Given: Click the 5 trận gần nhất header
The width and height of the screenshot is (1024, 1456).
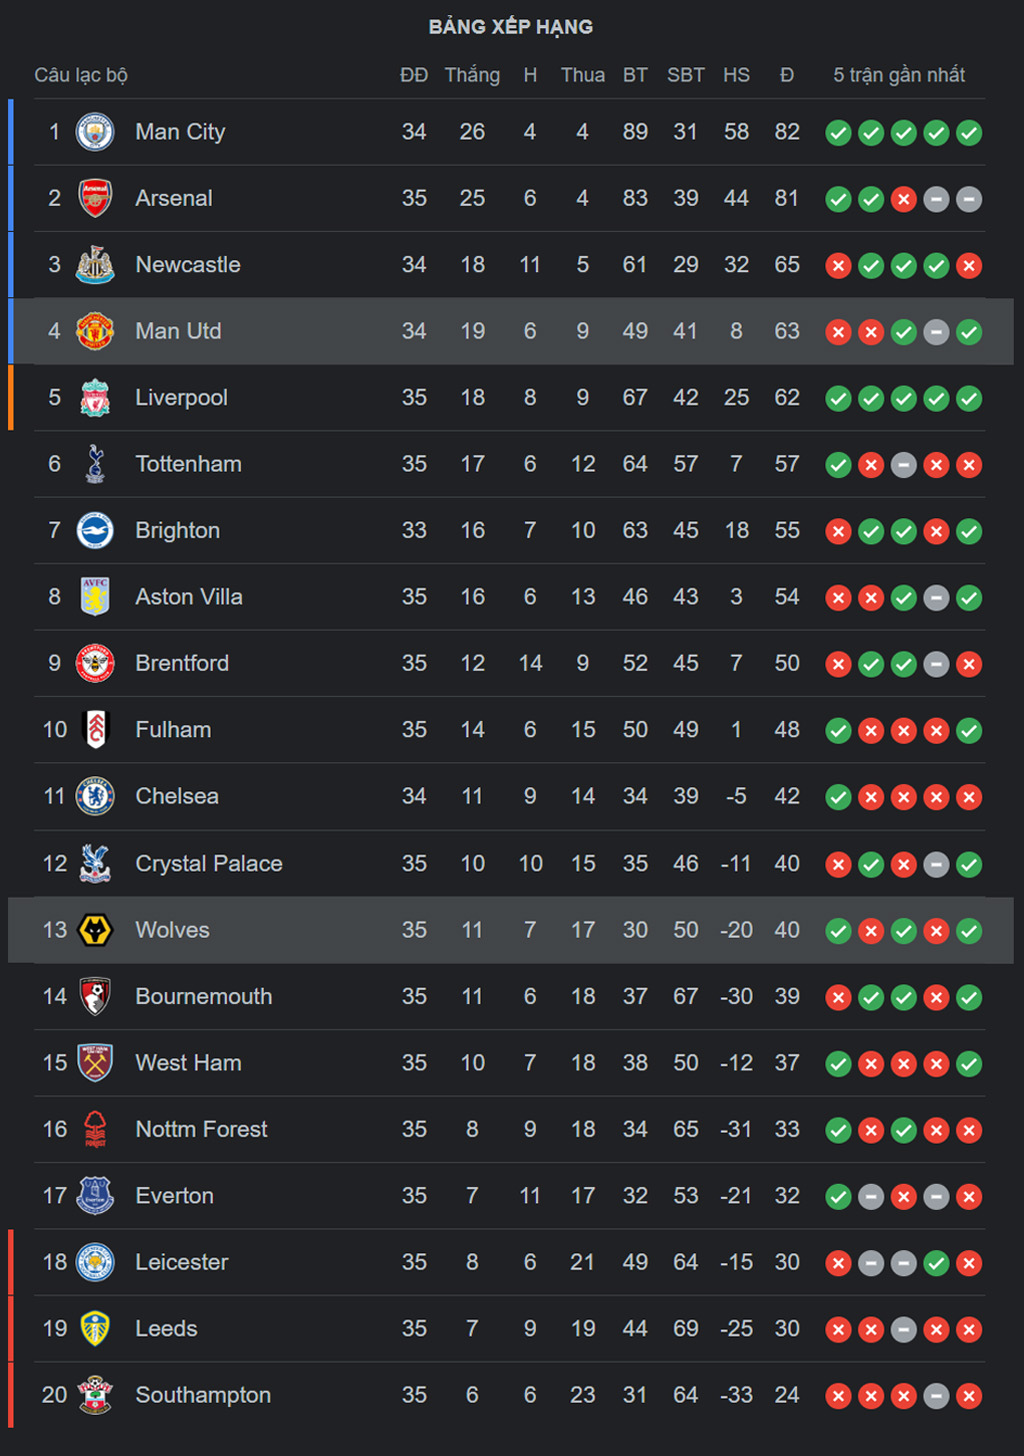Looking at the screenshot, I should point(899,75).
